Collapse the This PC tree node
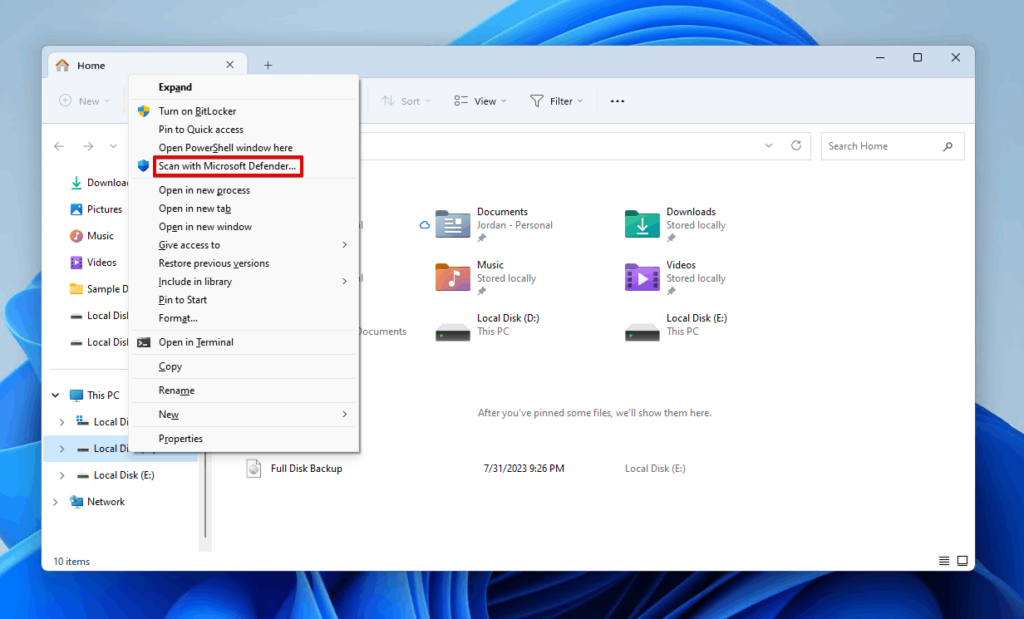This screenshot has width=1024, height=619. tap(56, 394)
